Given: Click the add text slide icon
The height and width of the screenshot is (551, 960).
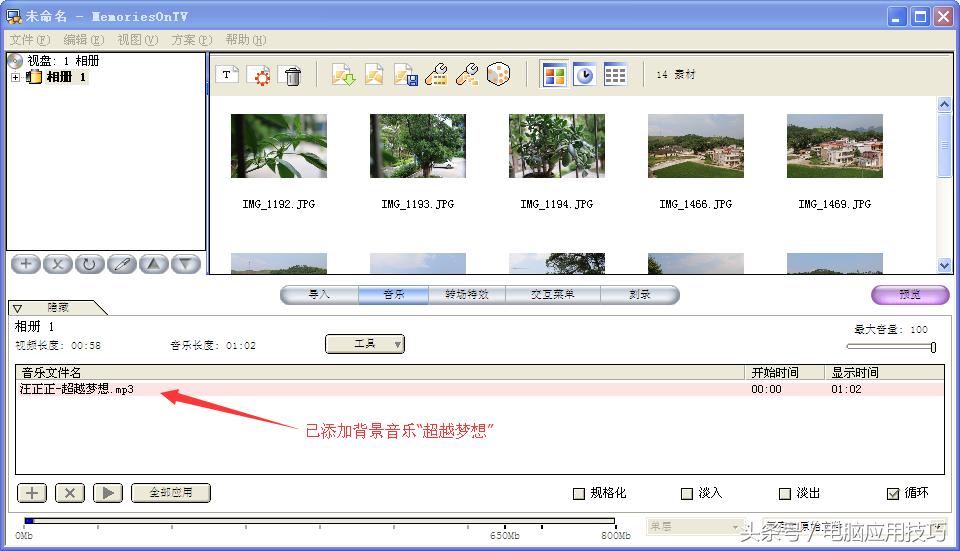Looking at the screenshot, I should [x=227, y=75].
